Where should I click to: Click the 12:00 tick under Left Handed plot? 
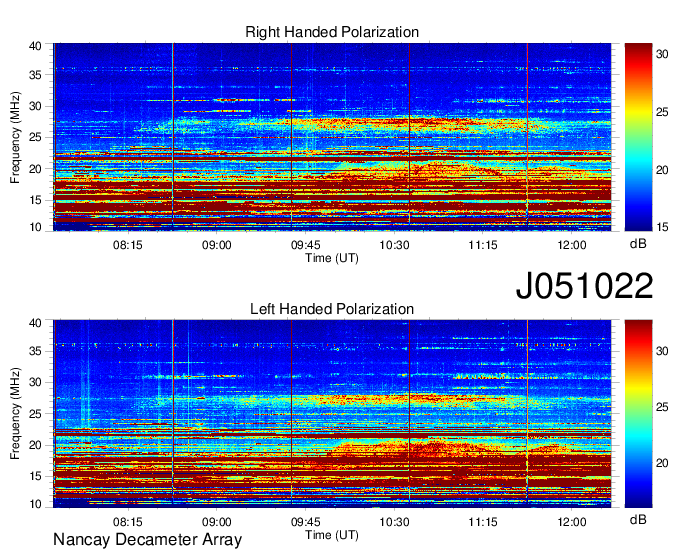tap(572, 522)
